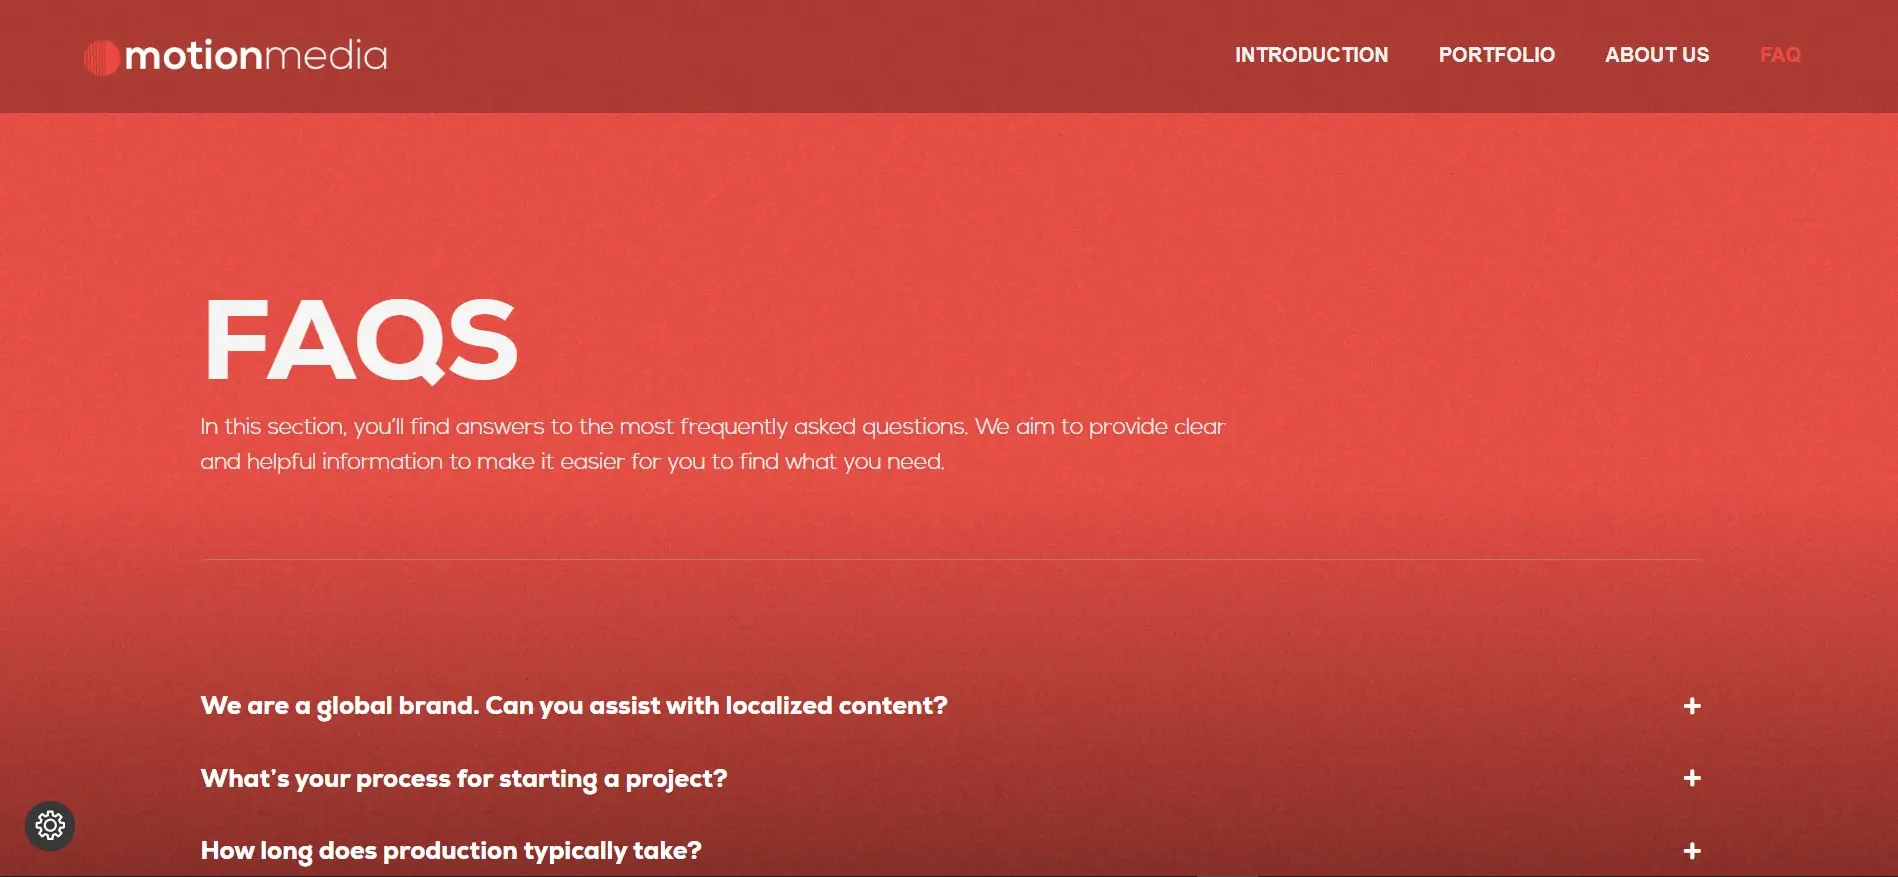Click the large FAQS heading
The width and height of the screenshot is (1898, 877).
click(x=361, y=341)
